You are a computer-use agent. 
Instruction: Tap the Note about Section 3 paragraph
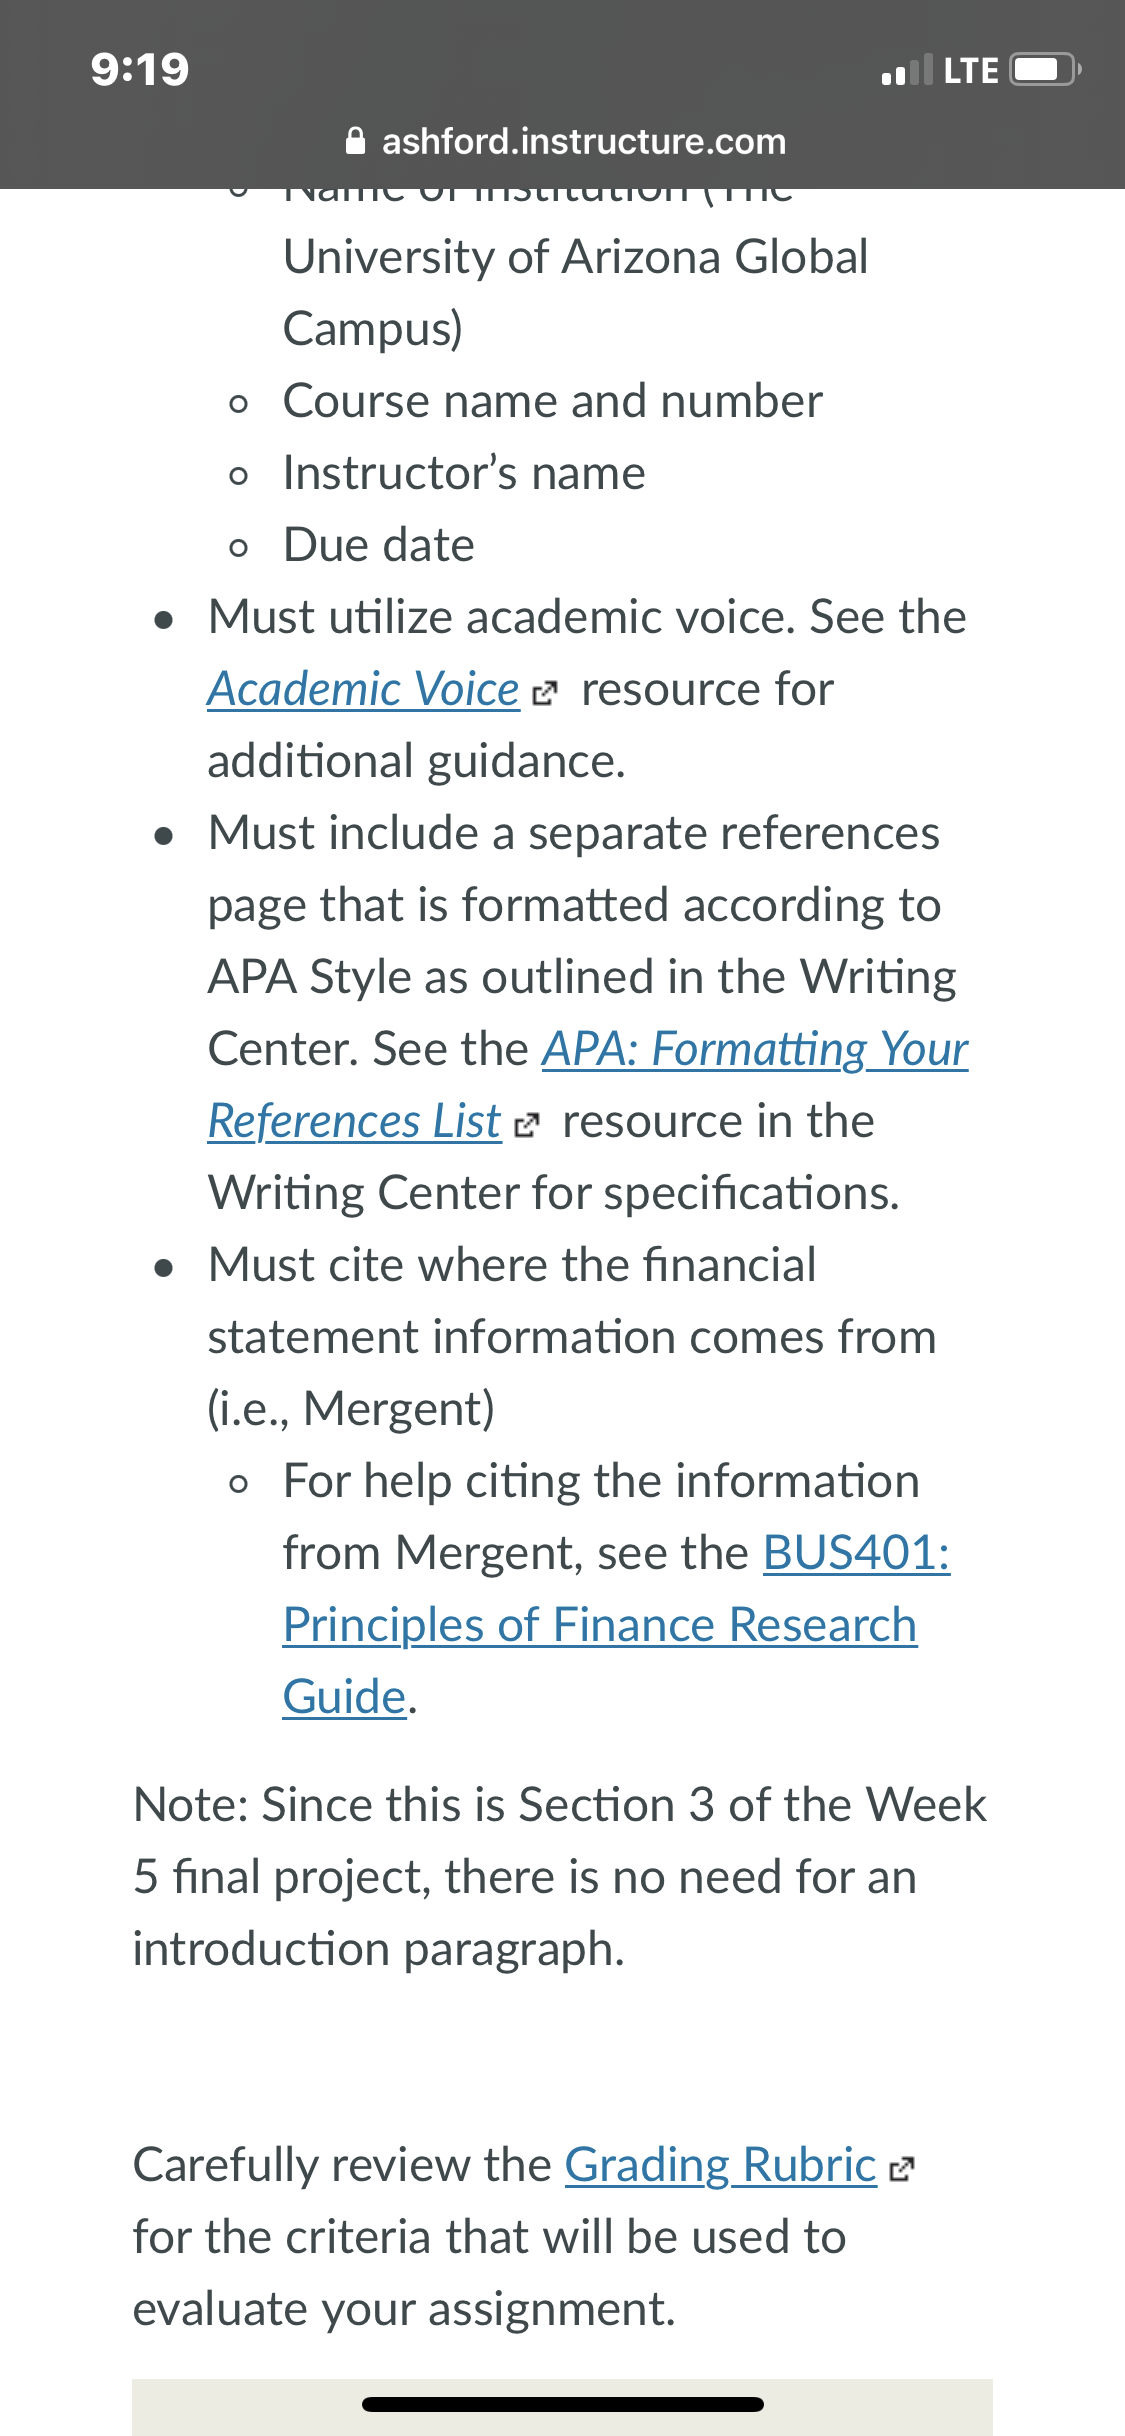click(x=560, y=1877)
